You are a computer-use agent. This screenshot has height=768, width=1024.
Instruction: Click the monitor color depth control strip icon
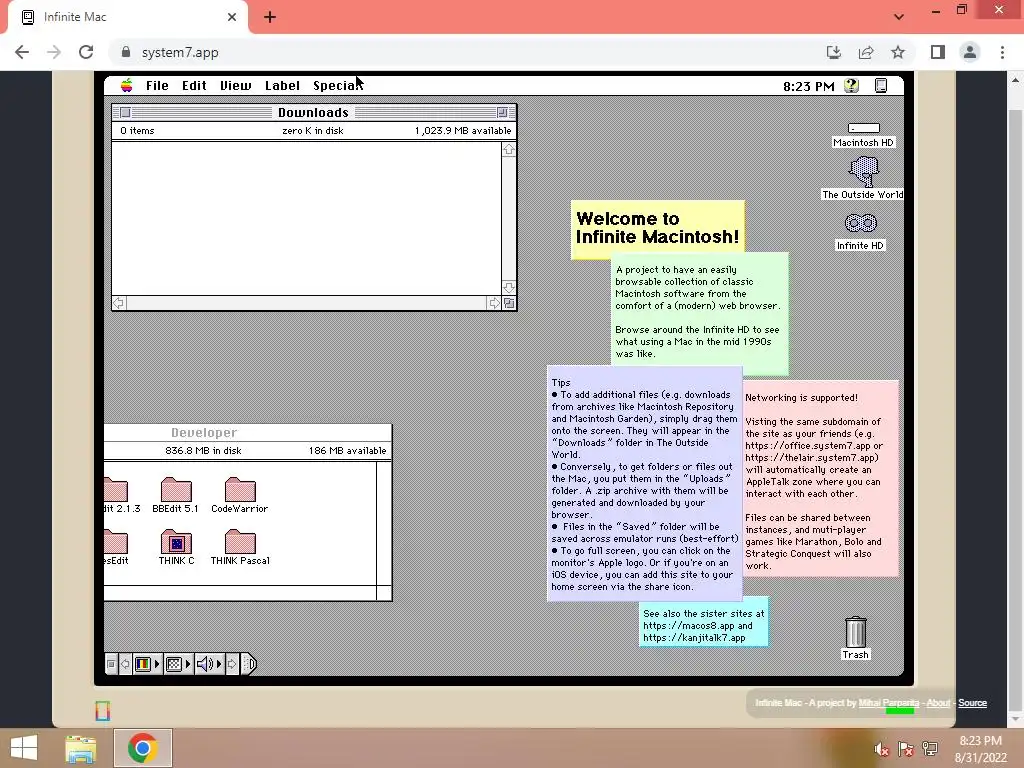(142, 664)
